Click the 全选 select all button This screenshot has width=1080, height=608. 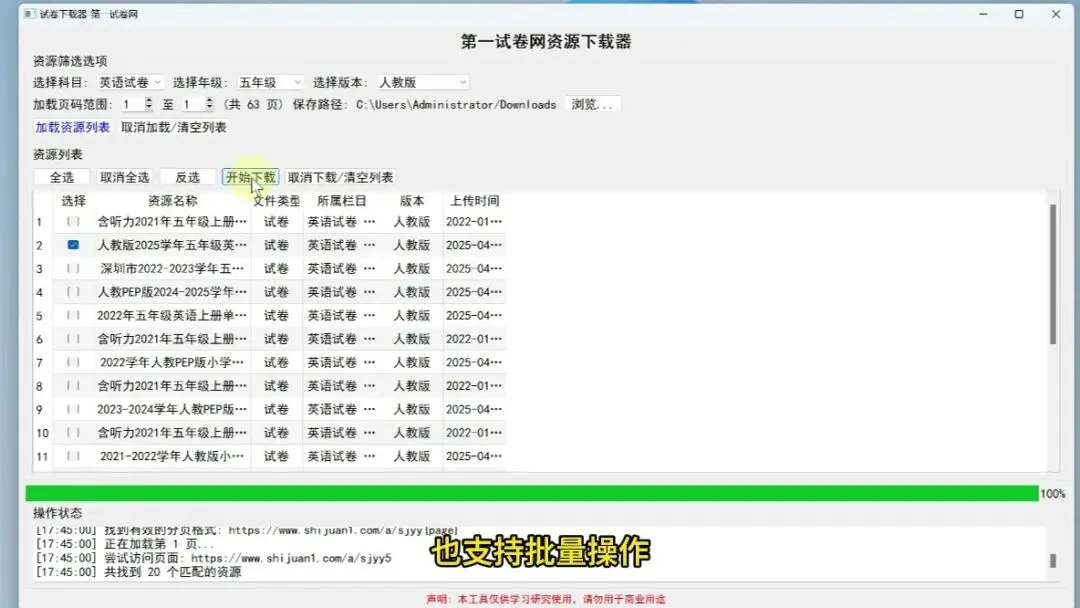coord(61,178)
